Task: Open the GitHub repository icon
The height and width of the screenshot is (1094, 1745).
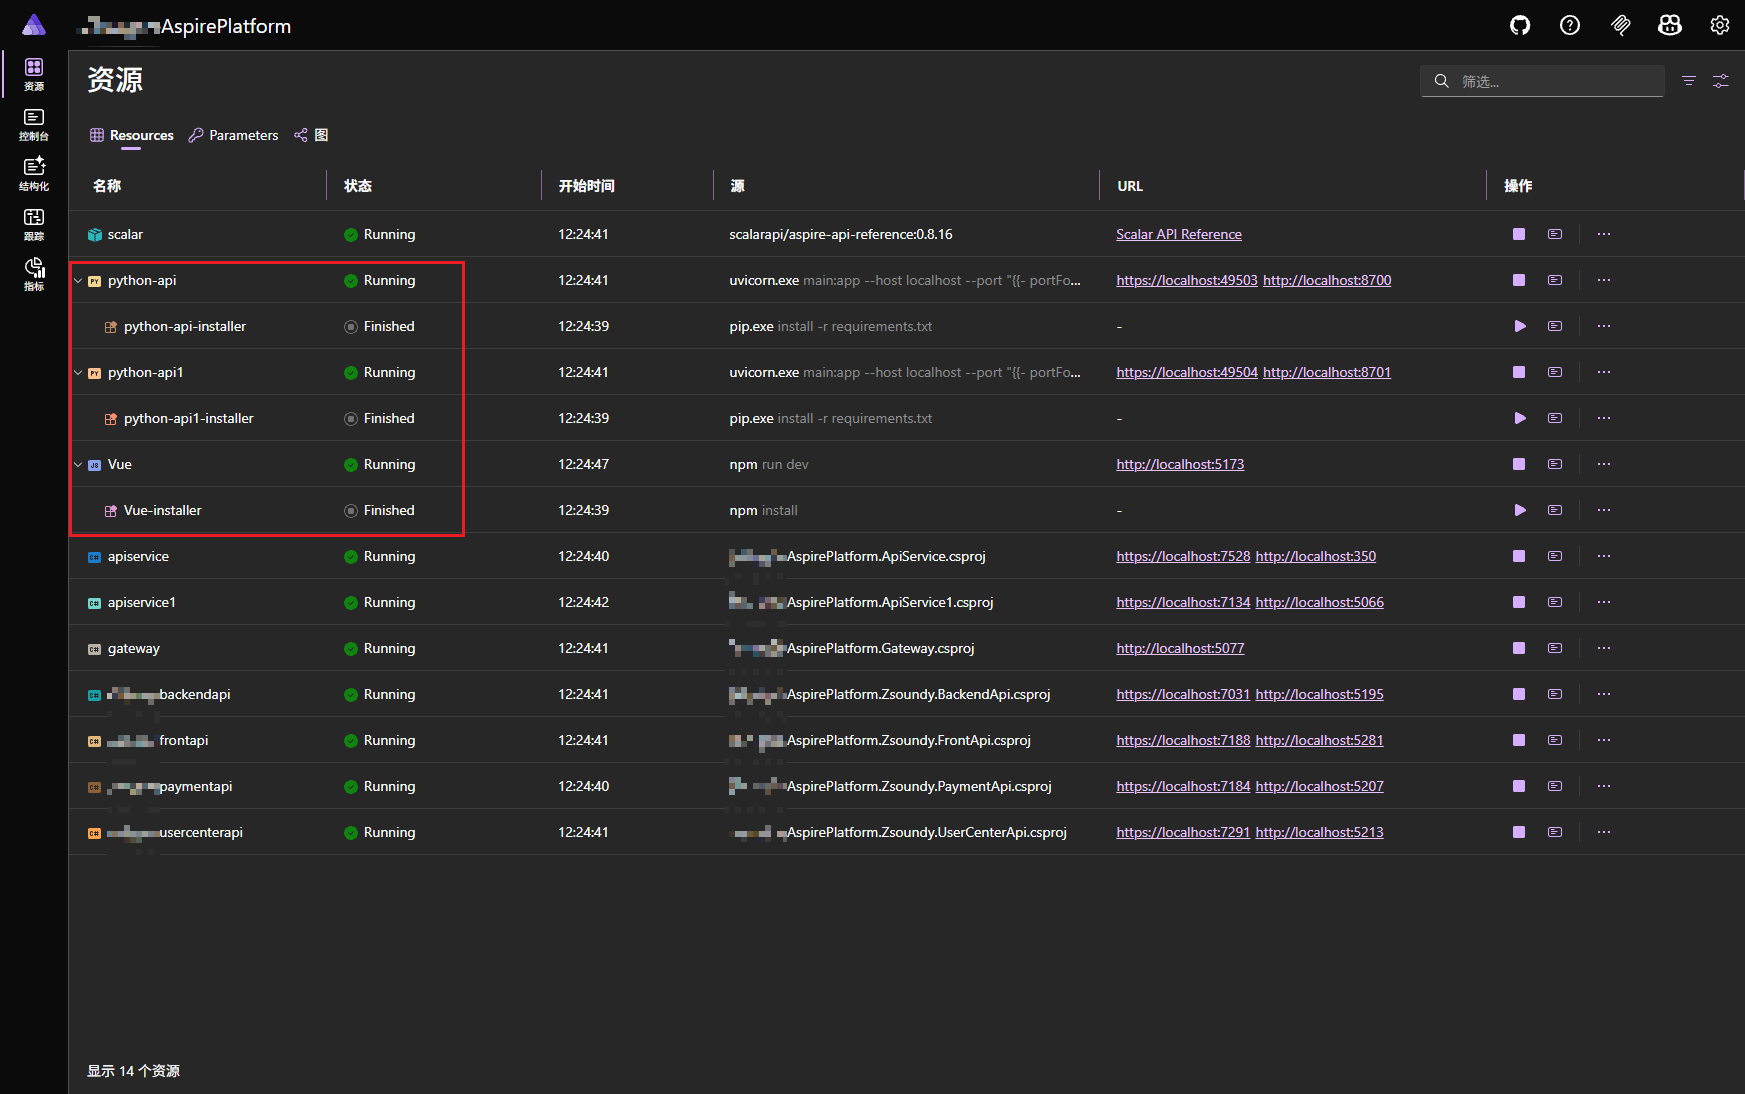Action: coord(1520,26)
